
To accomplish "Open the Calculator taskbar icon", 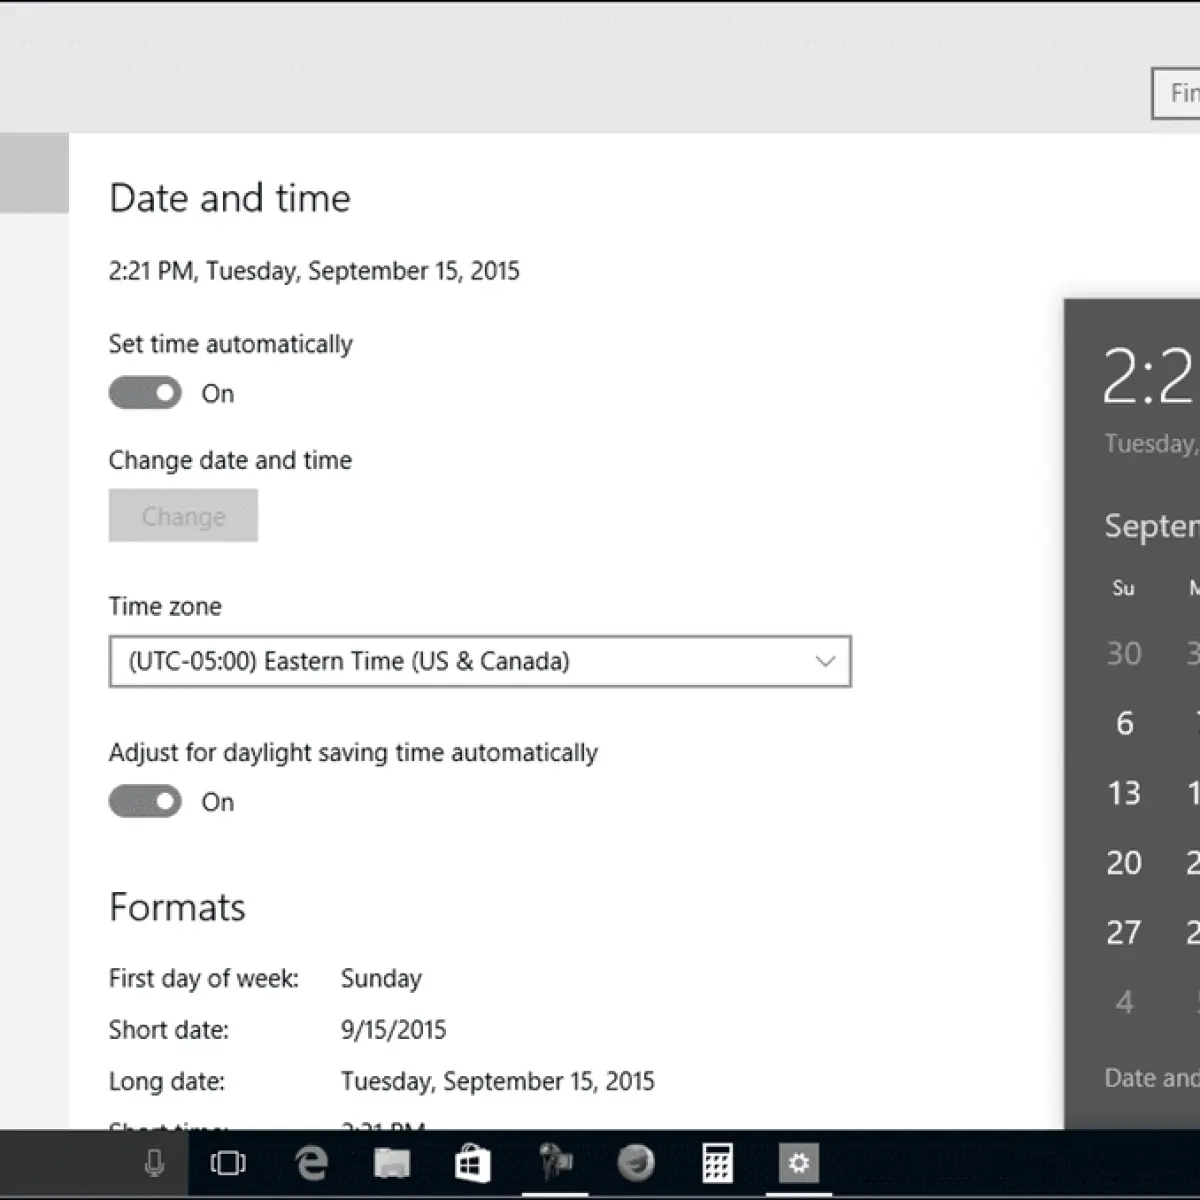I will coord(717,1163).
